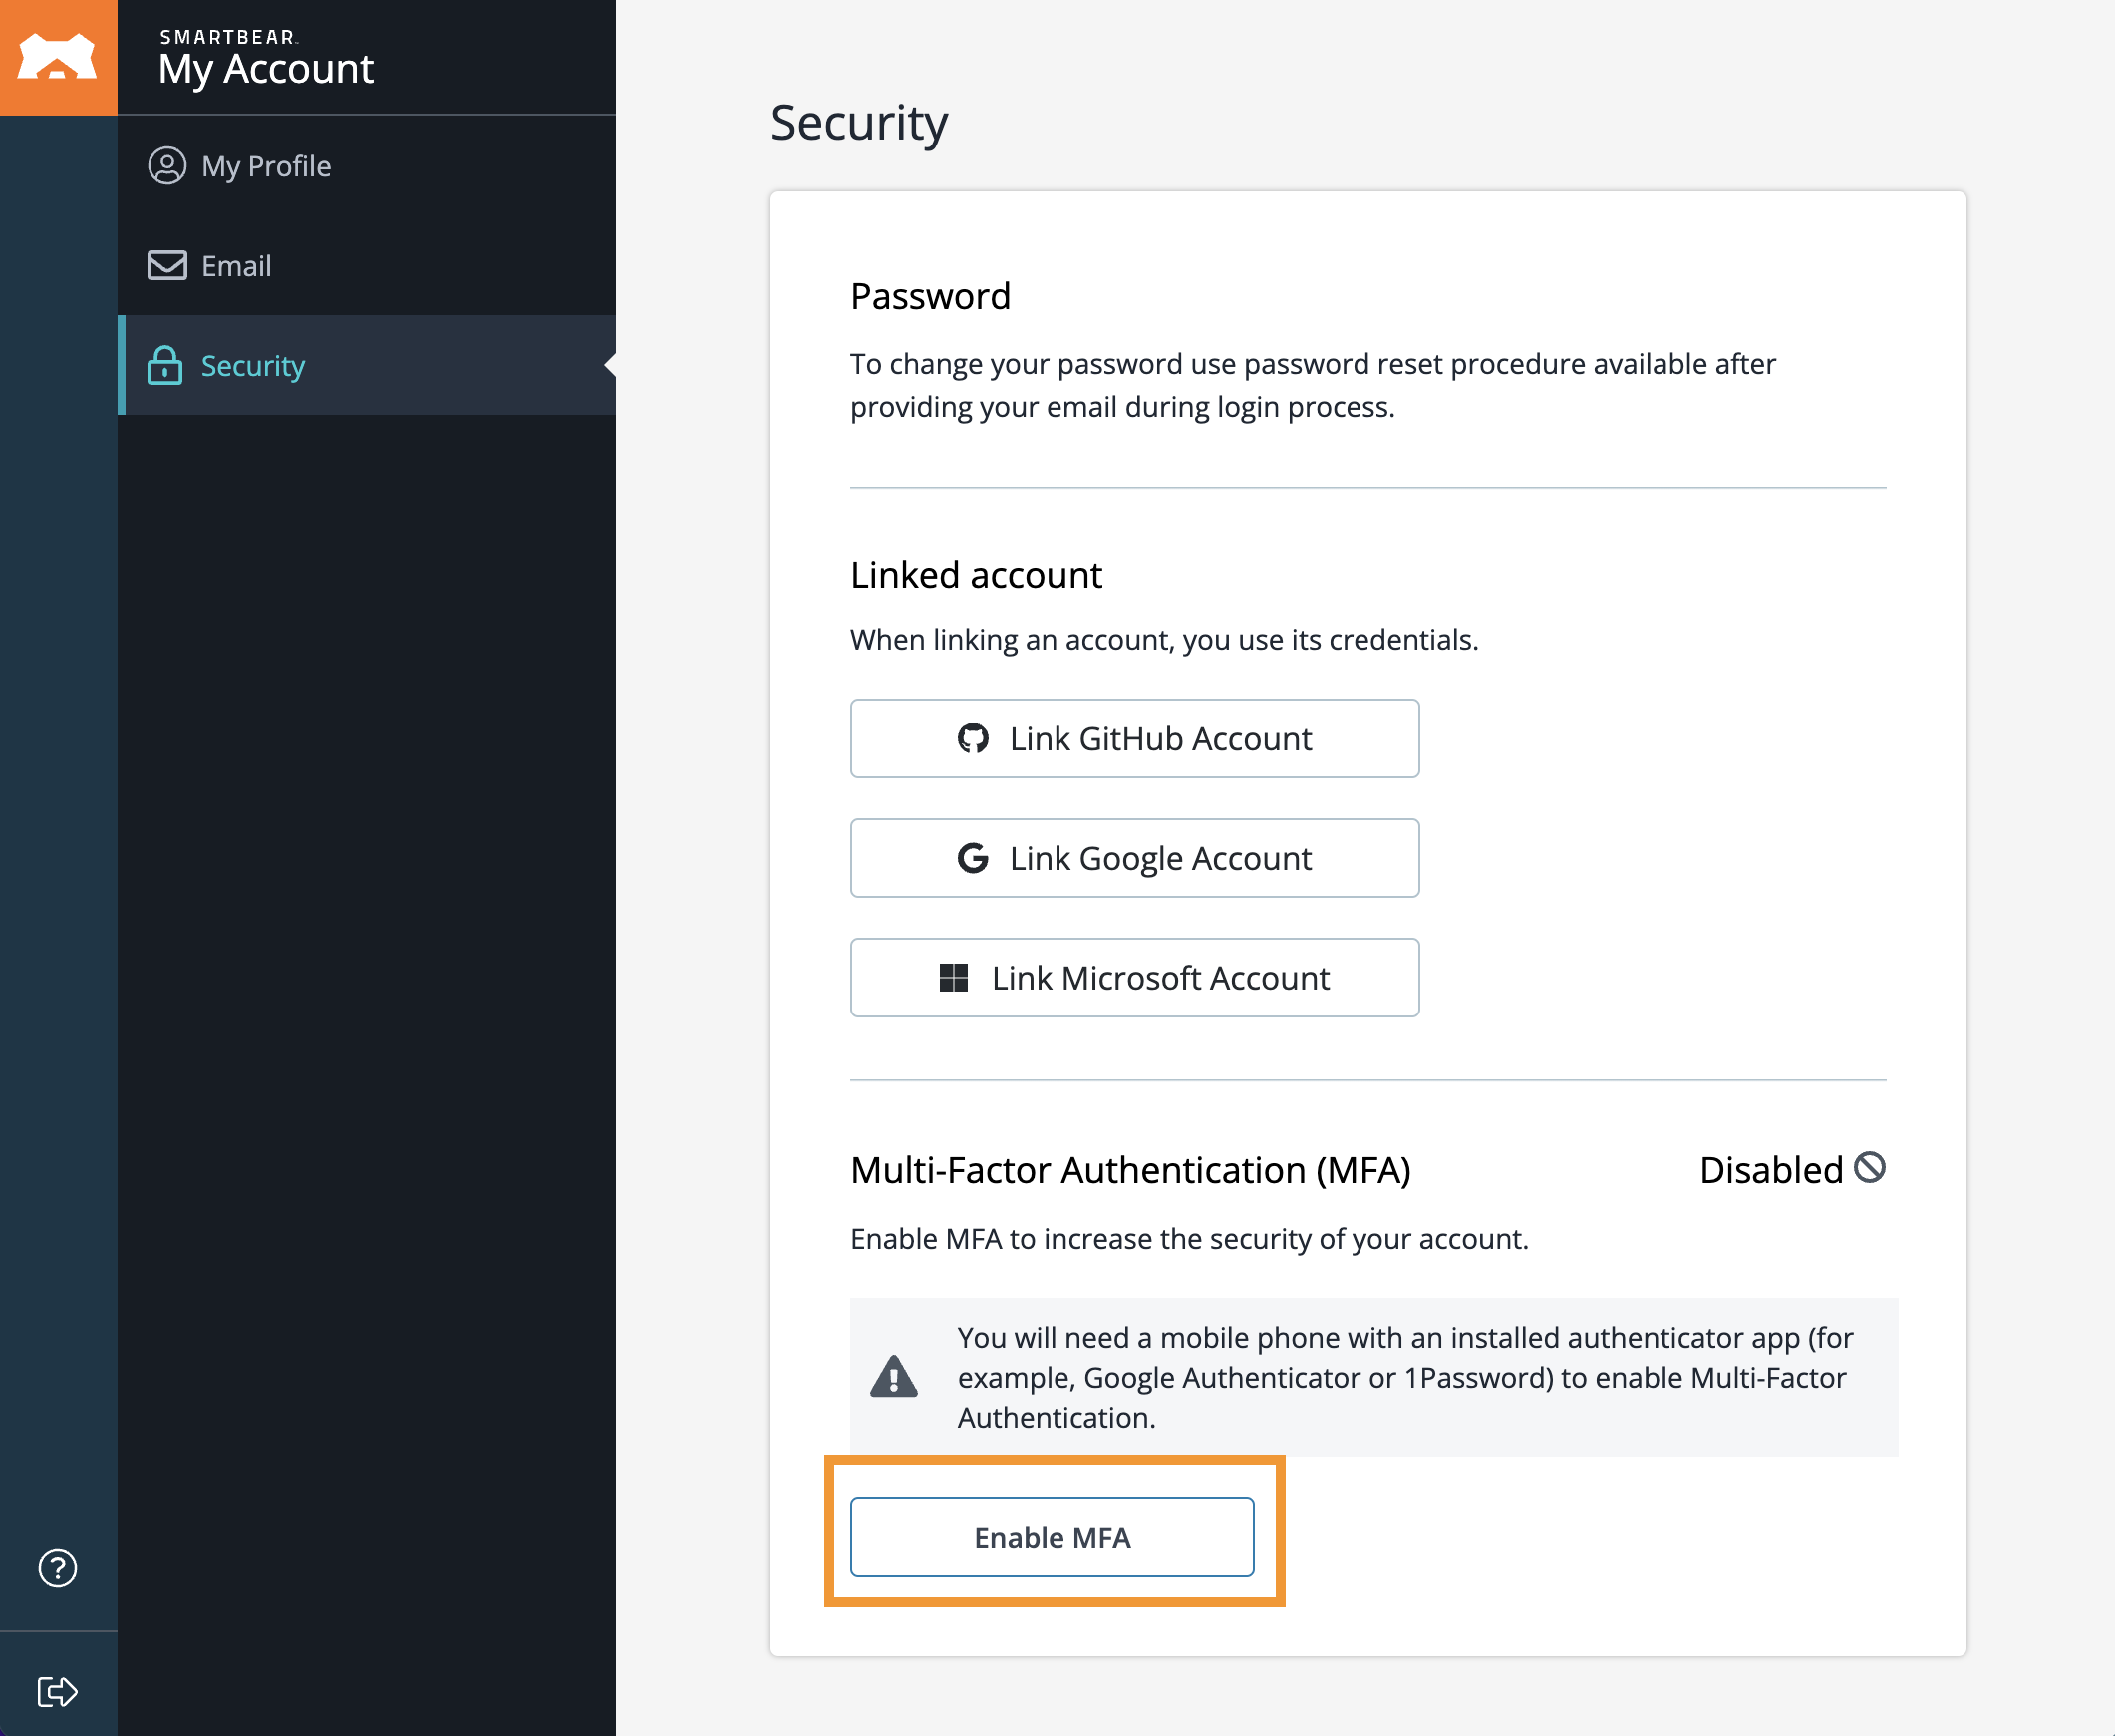Navigate to the My Profile section

click(266, 166)
